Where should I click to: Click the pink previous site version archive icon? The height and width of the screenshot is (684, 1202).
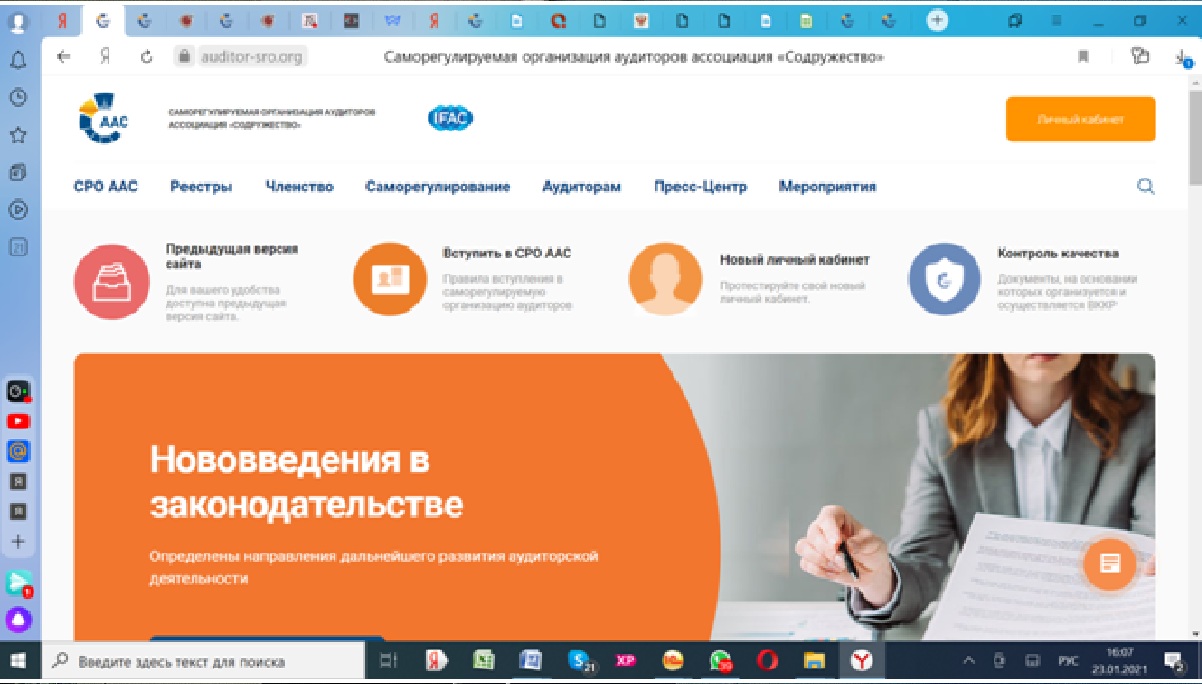112,281
